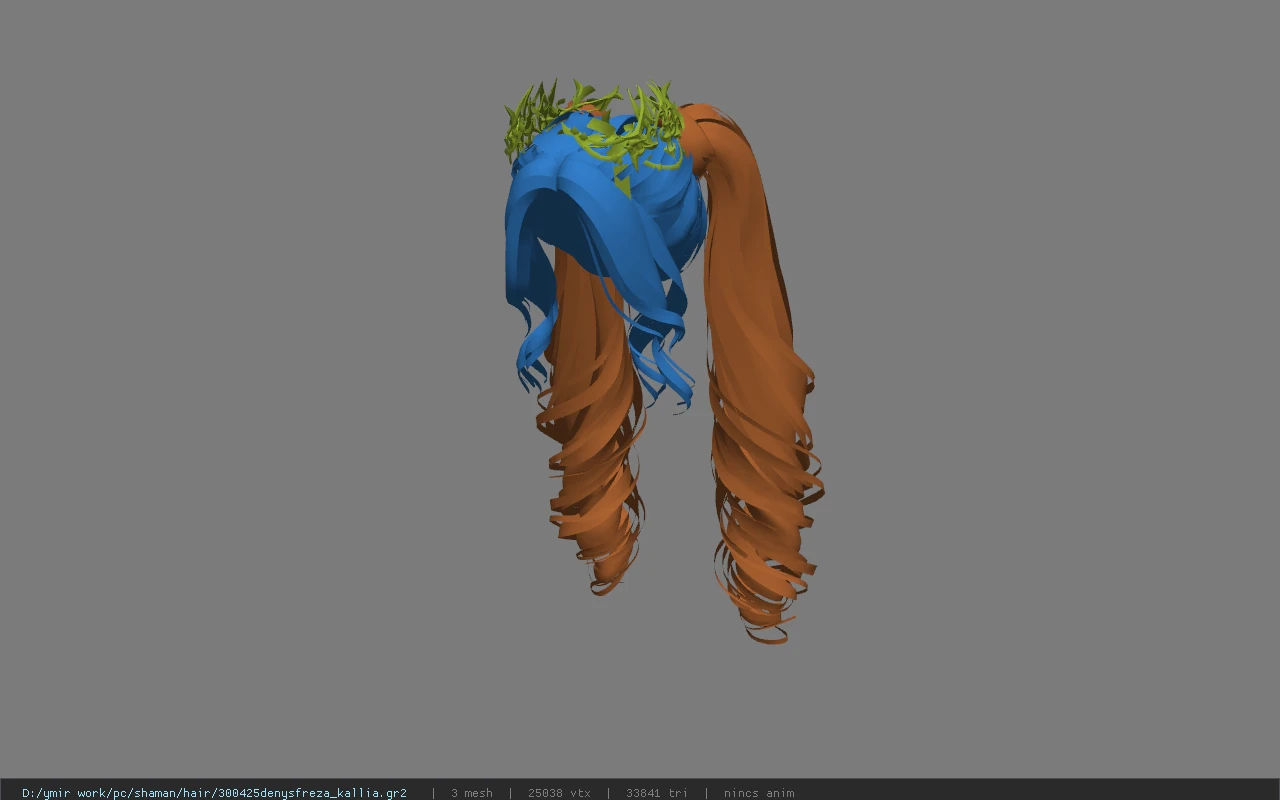Click the '25038 vtx' vertex count
Image resolution: width=1280 pixels, height=800 pixels.
pyautogui.click(x=559, y=793)
